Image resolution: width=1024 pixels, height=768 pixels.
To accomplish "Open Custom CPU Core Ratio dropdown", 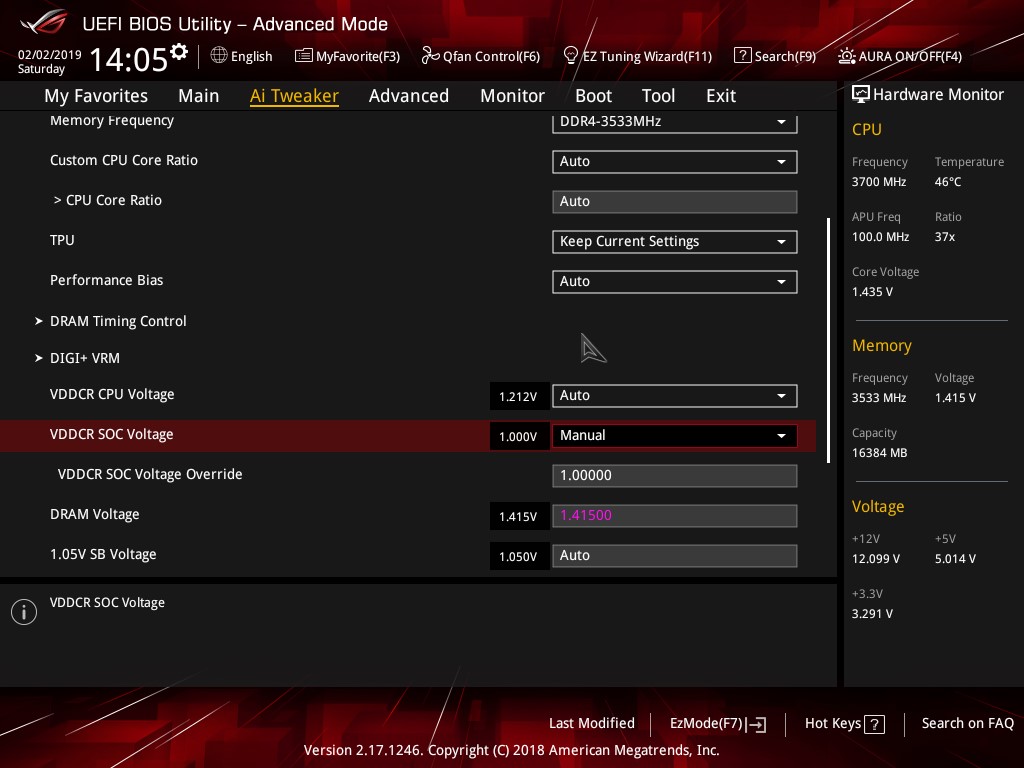I will [x=675, y=161].
